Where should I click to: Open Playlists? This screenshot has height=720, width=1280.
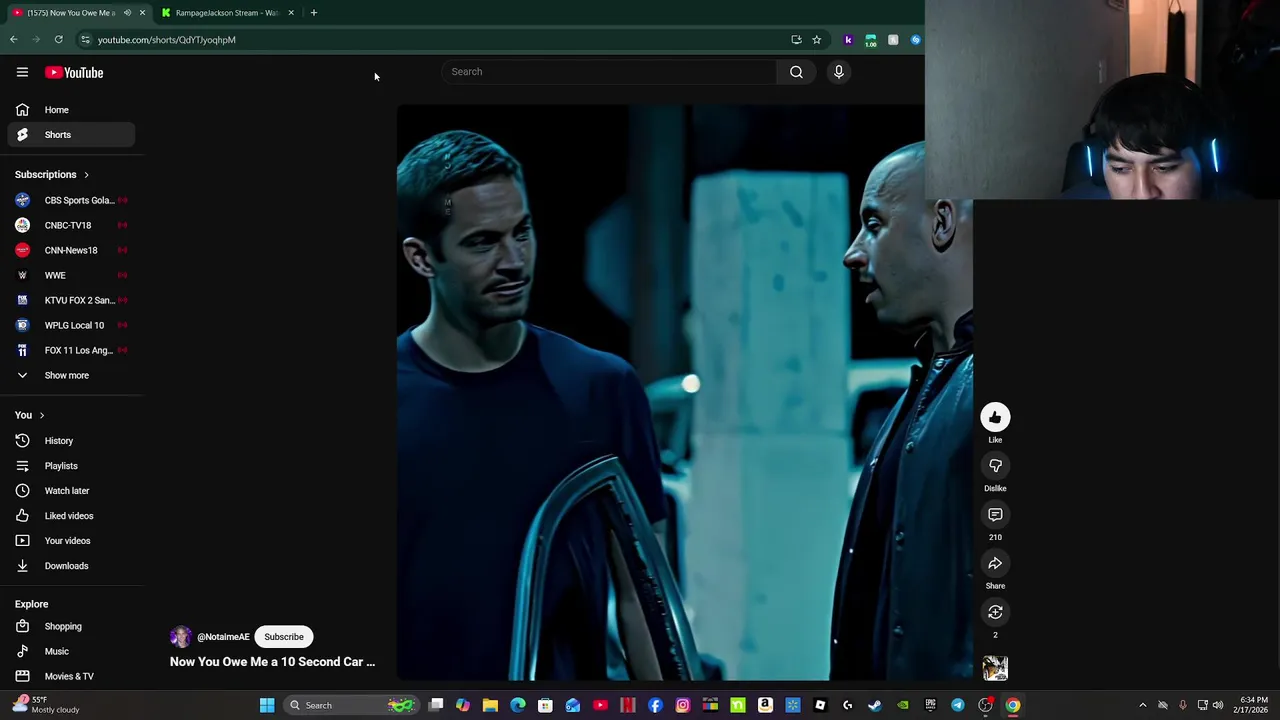[70, 466]
